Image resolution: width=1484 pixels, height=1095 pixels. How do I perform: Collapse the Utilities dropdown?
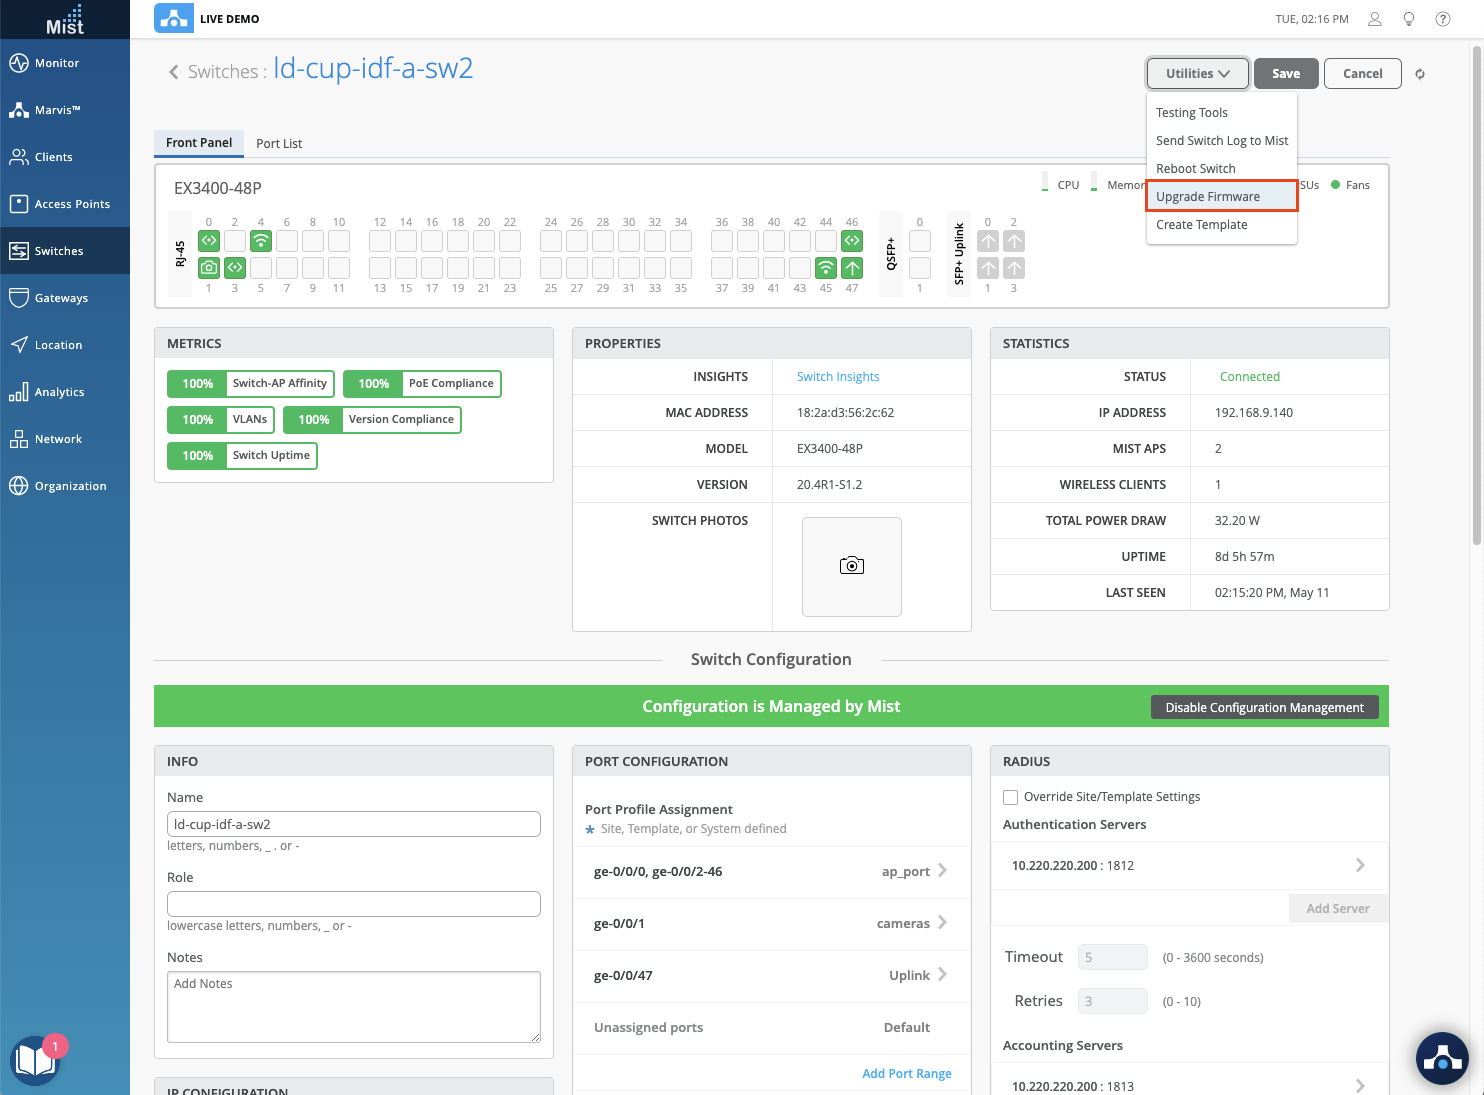(1197, 74)
